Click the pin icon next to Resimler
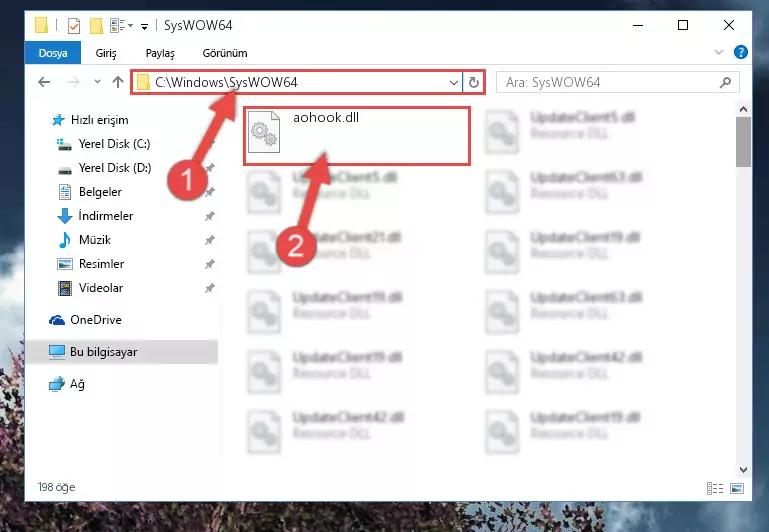Viewport: 769px width, 532px height. [209, 264]
